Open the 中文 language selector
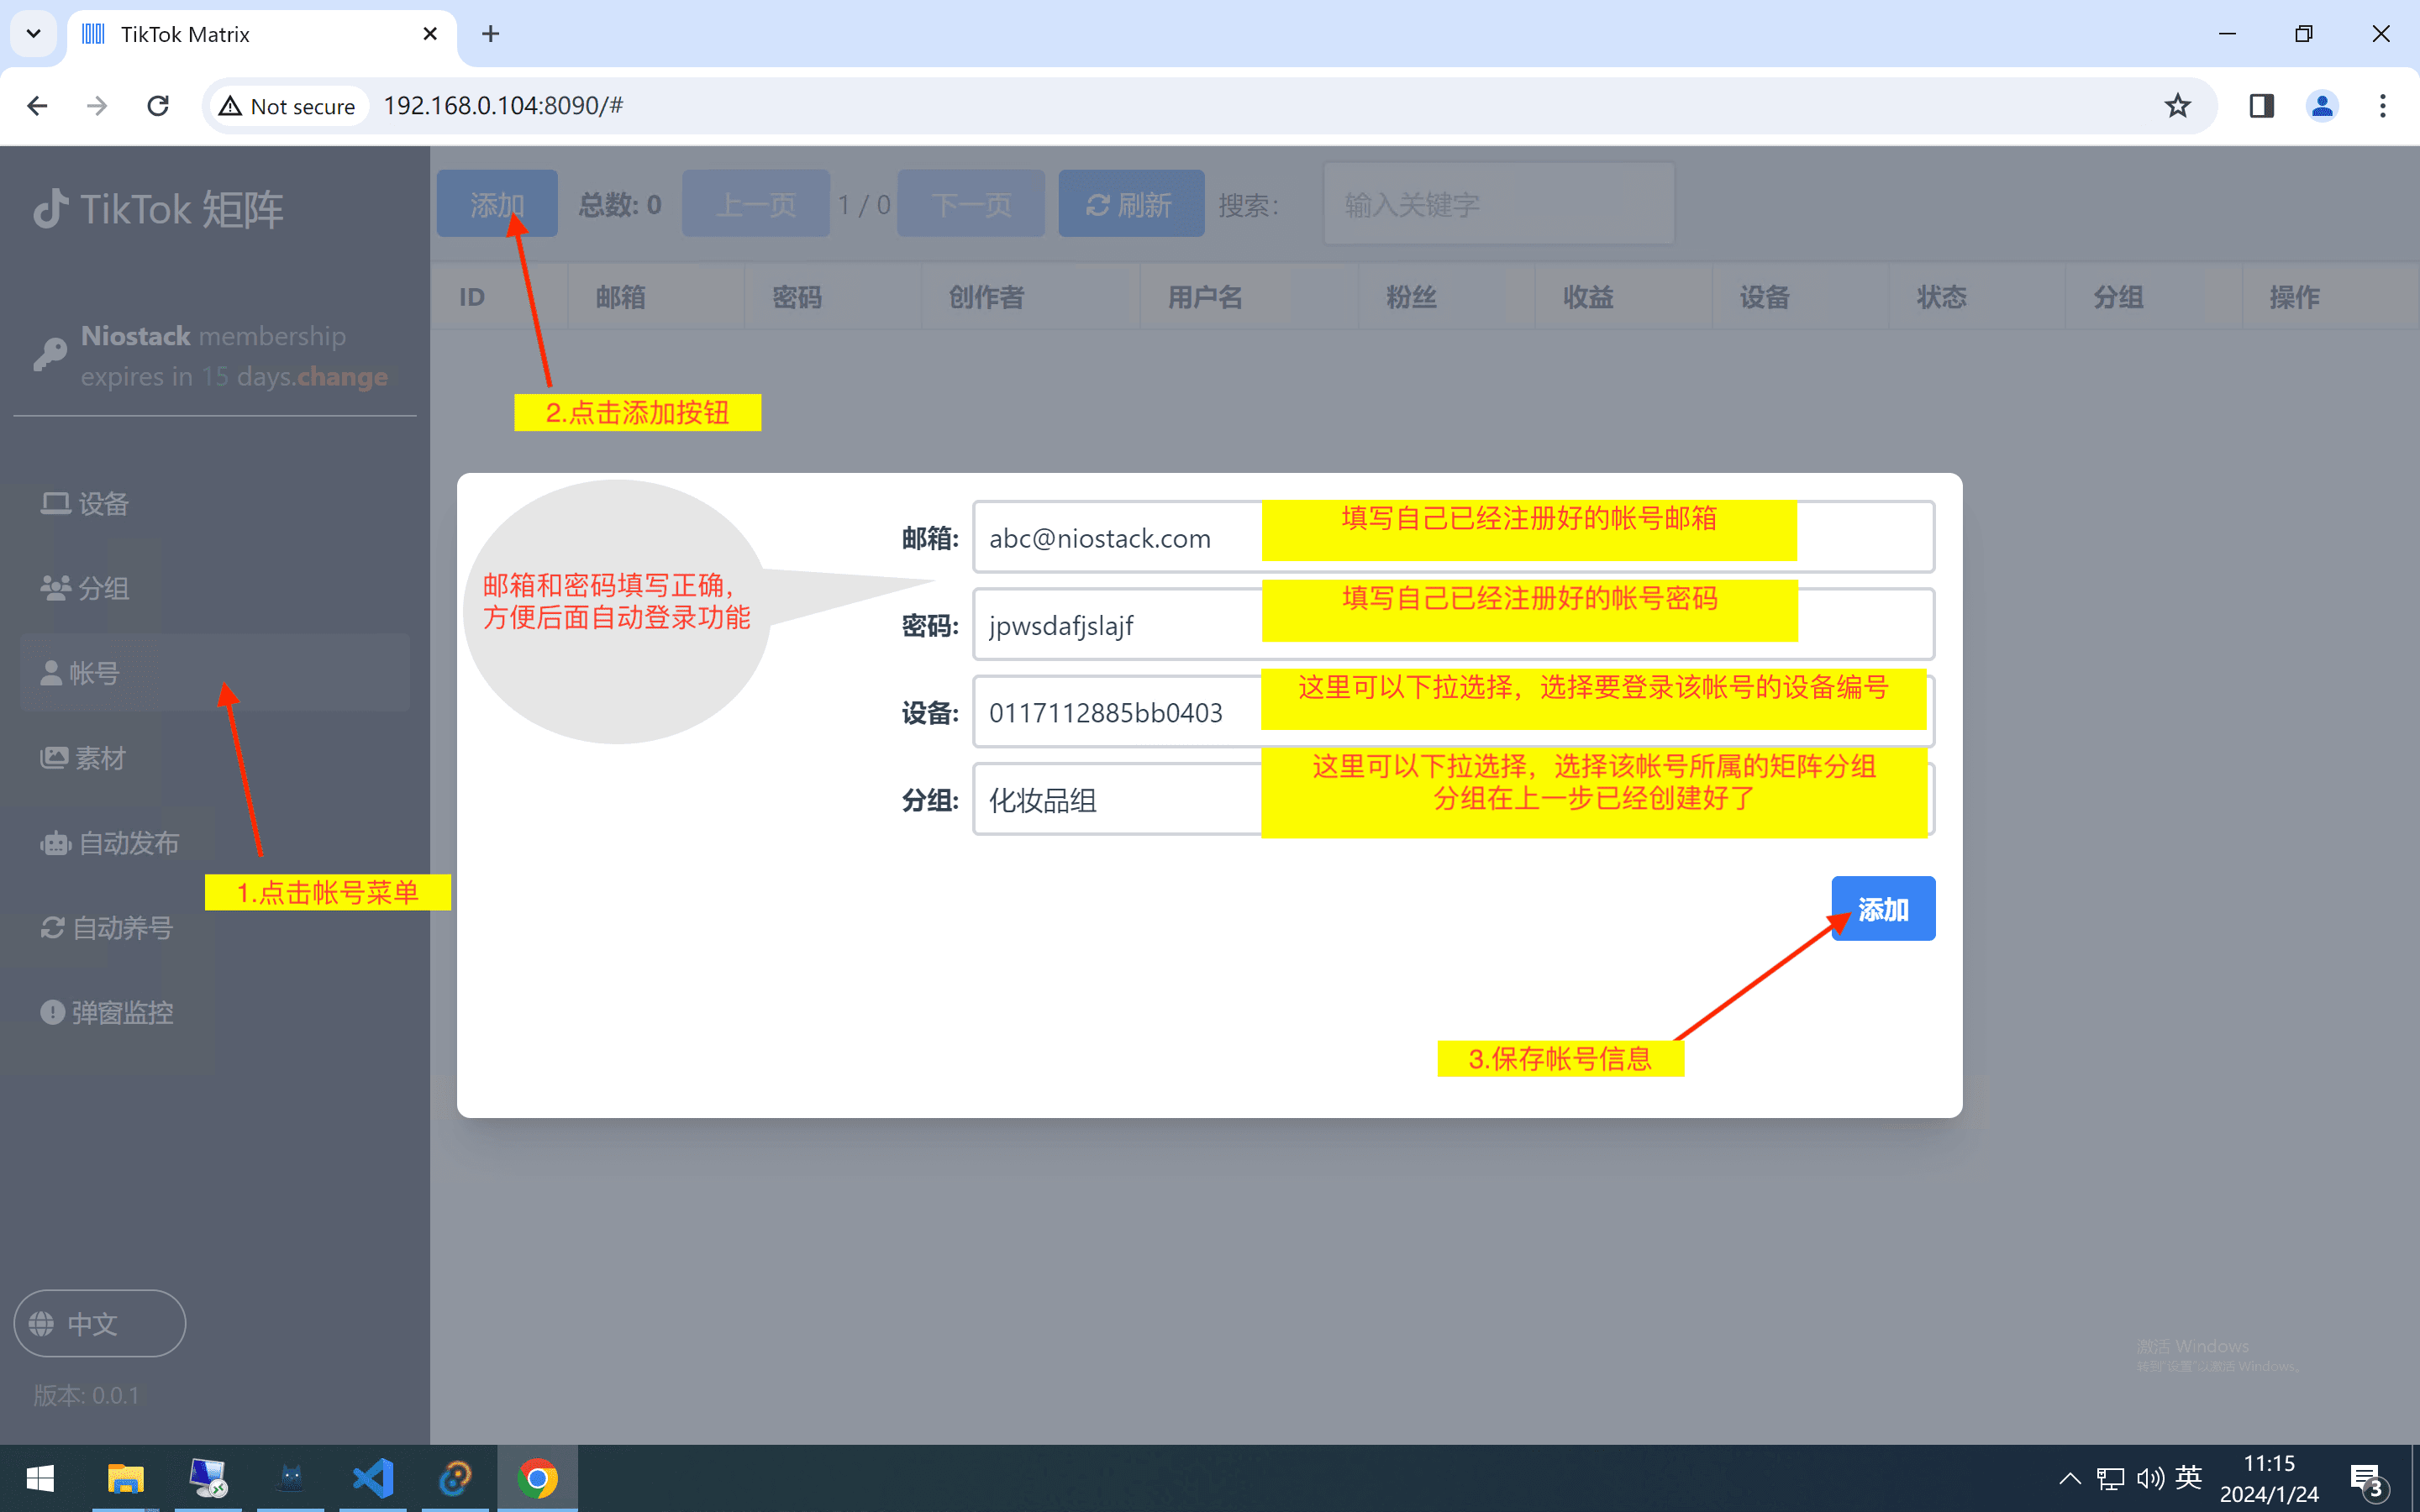 tap(100, 1323)
